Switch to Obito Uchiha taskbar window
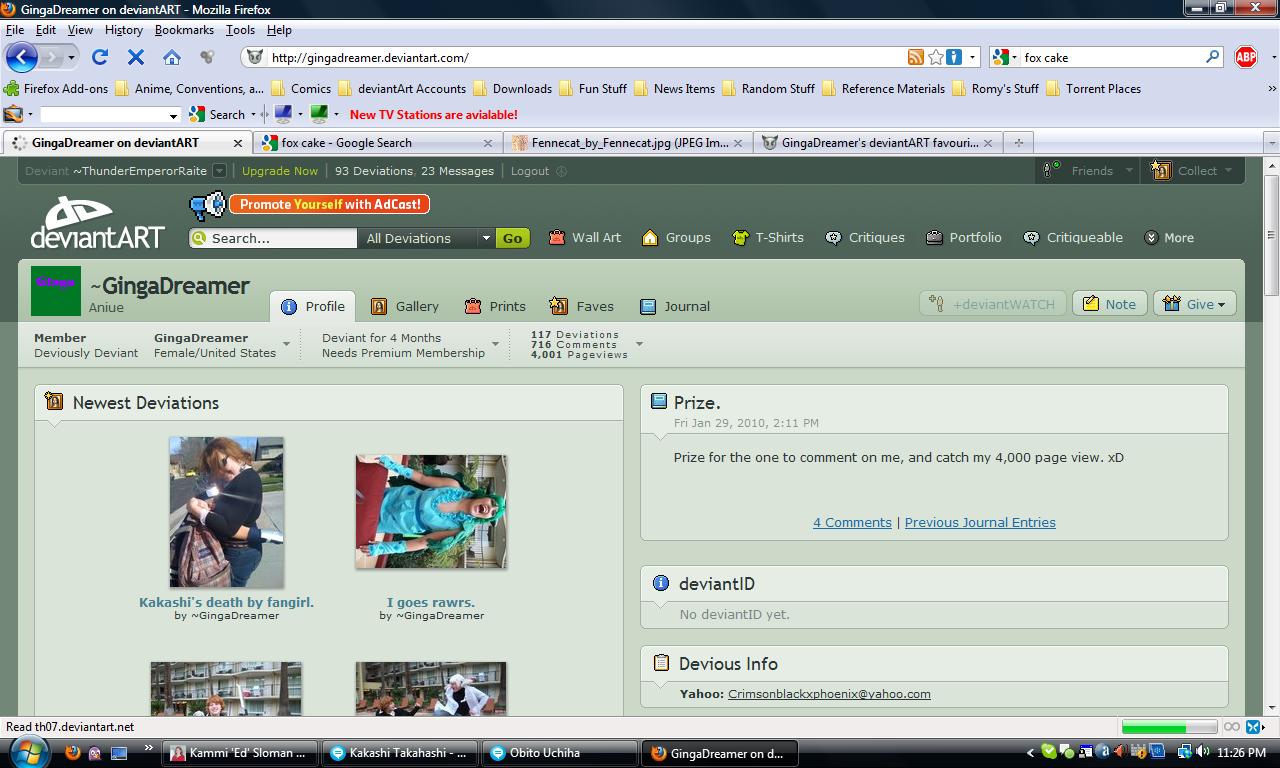1280x768 pixels. click(x=559, y=753)
